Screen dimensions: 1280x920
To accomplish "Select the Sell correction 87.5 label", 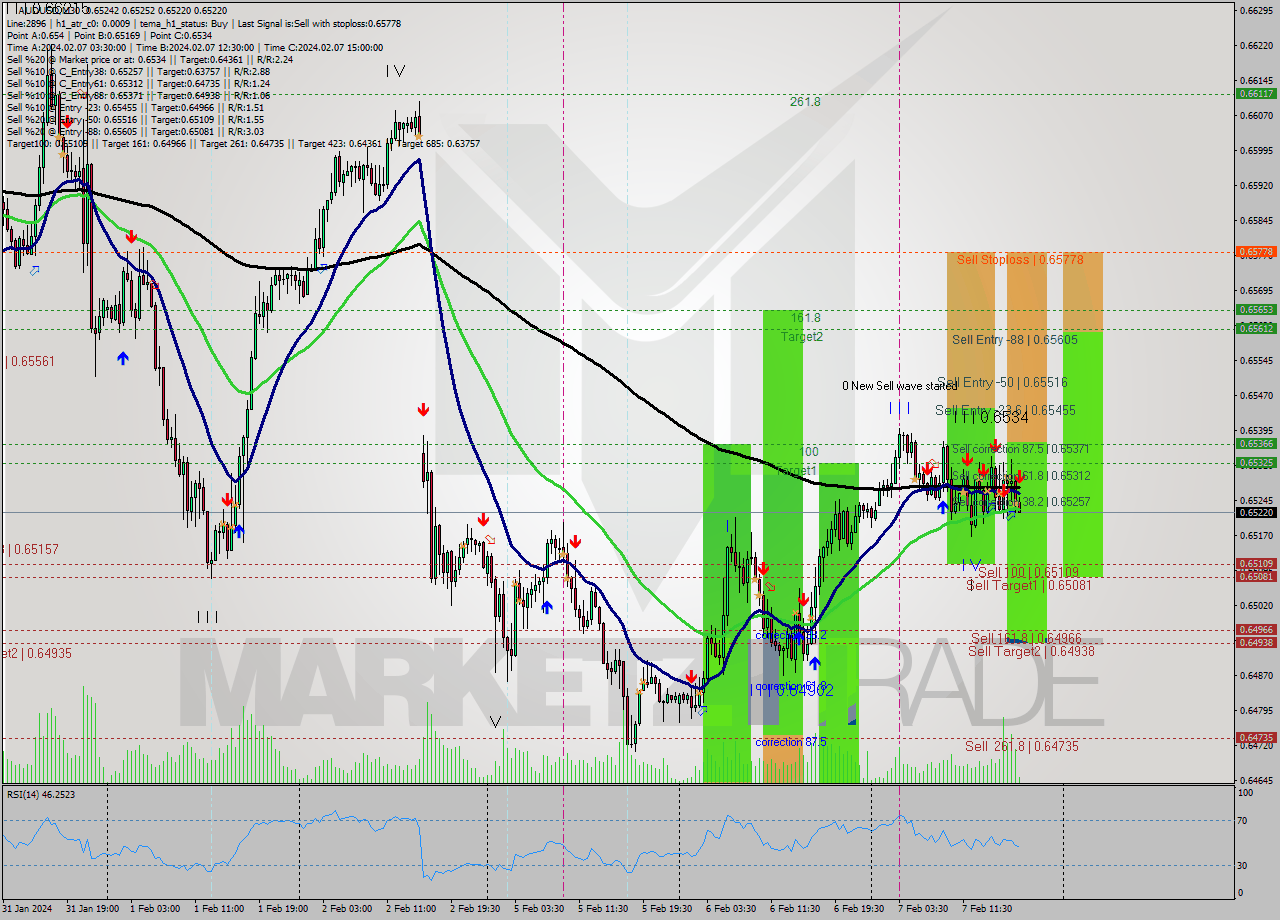I will [x=1020, y=450].
